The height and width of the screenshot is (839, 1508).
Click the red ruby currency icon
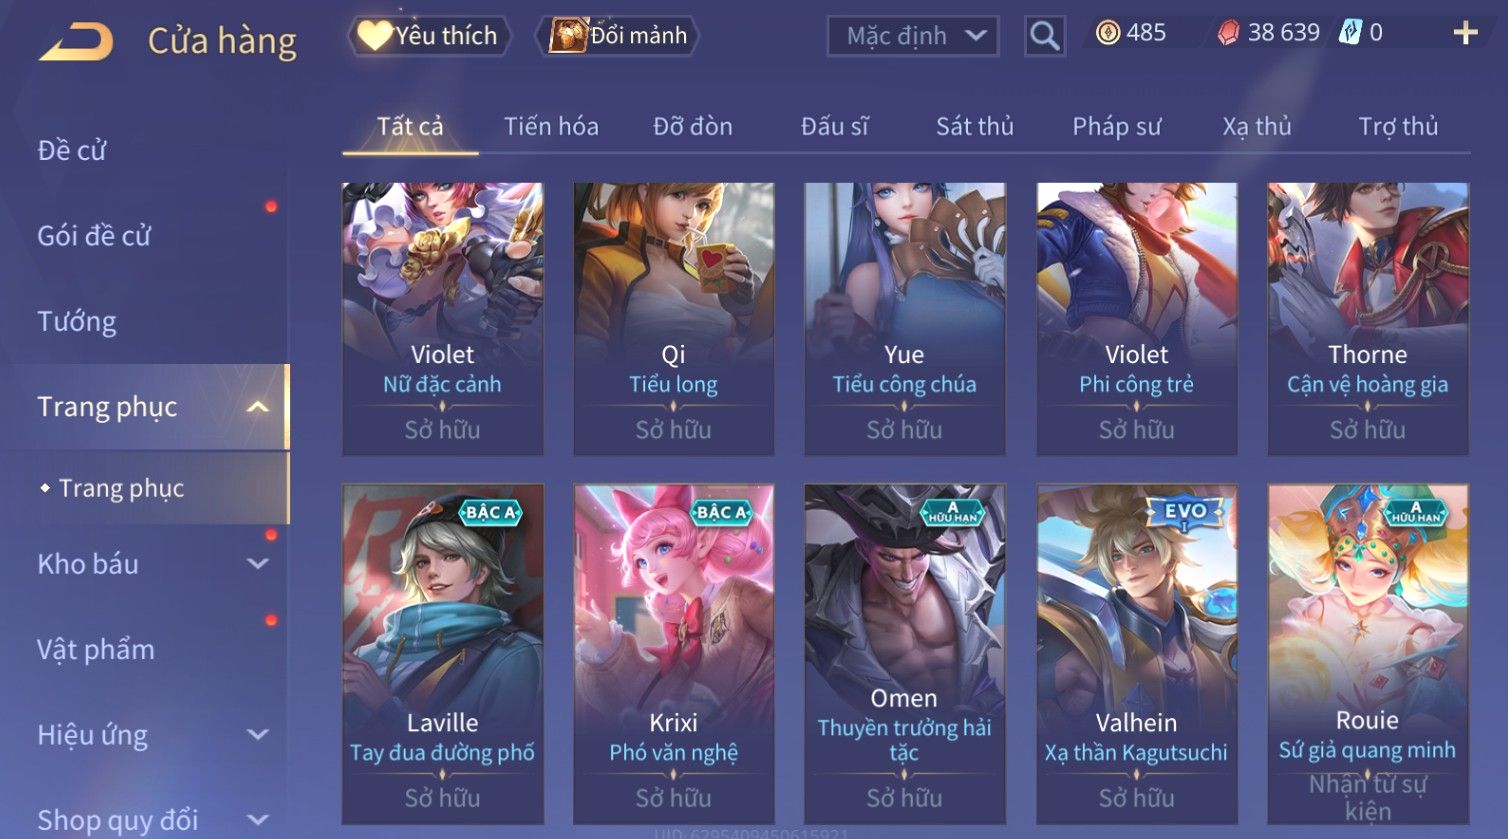click(x=1228, y=33)
